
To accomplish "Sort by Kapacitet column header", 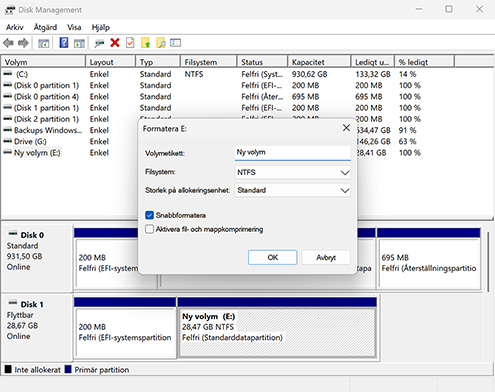I will tap(319, 62).
